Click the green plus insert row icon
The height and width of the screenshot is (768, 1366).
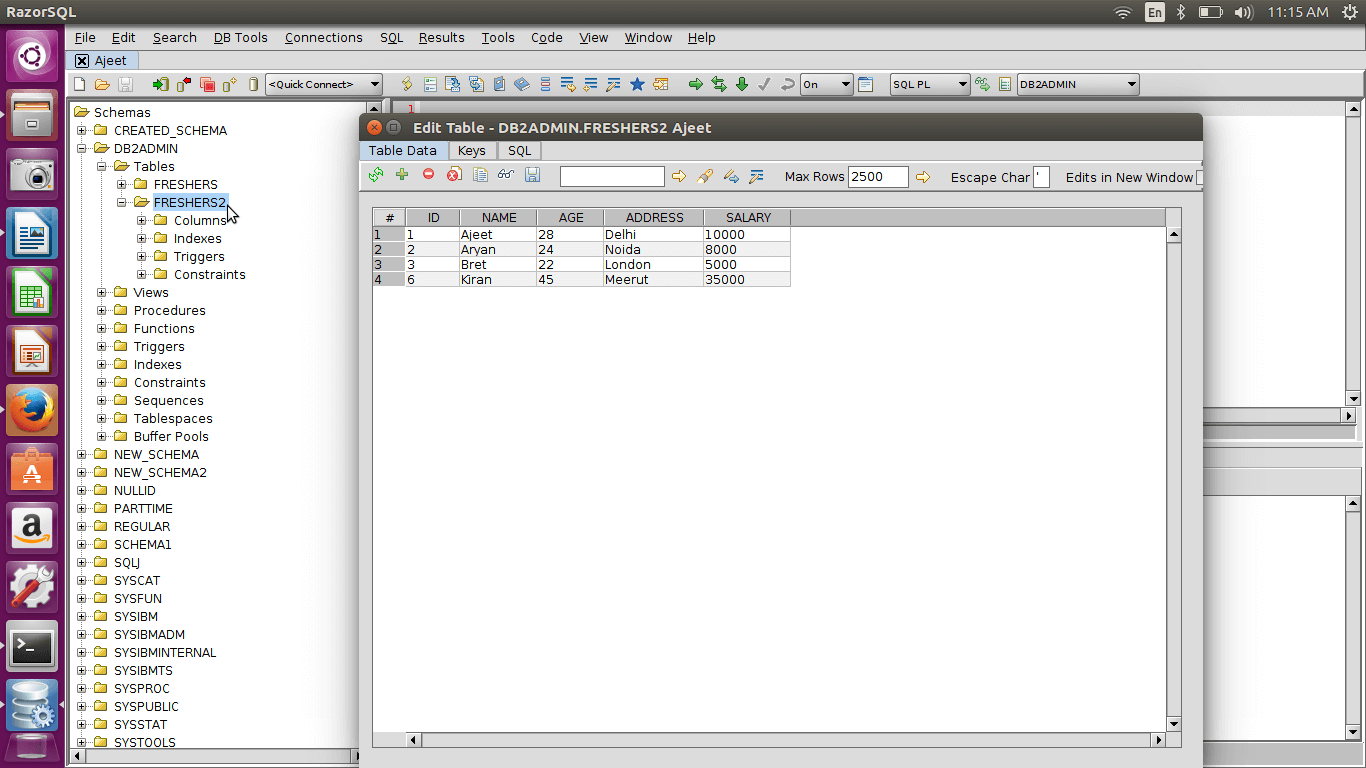[x=402, y=175]
